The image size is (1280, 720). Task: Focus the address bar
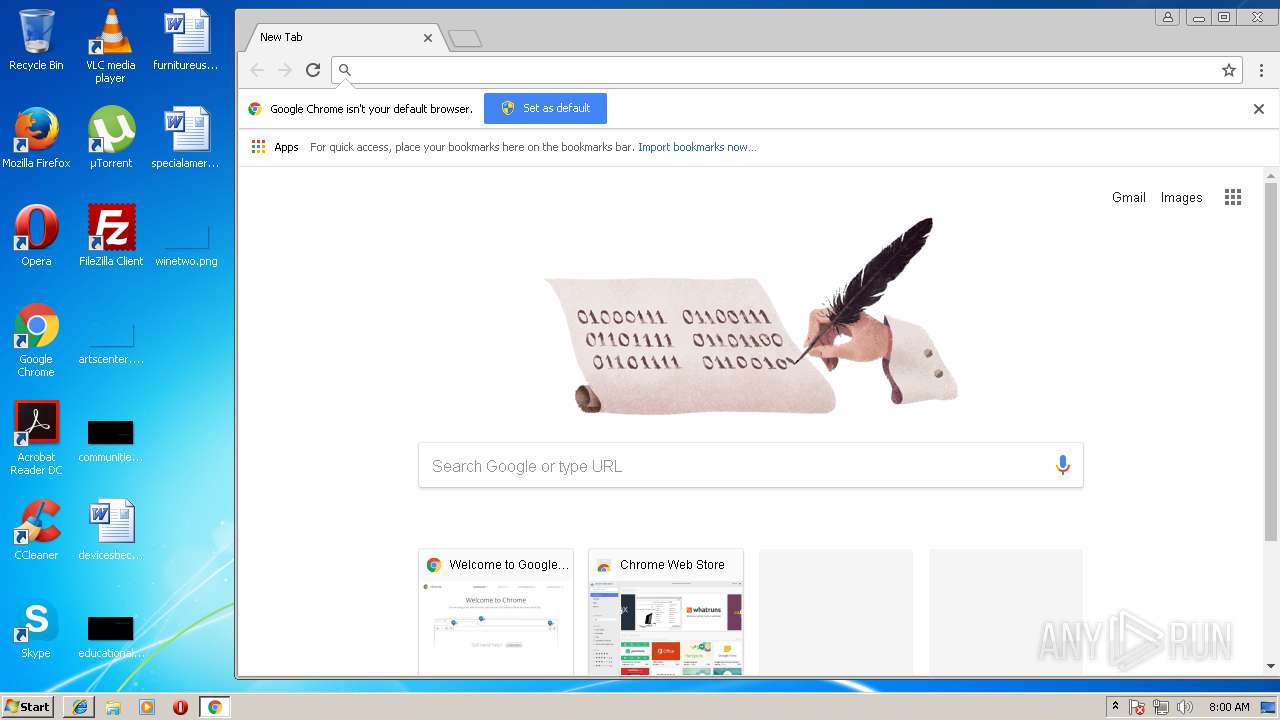click(x=785, y=70)
